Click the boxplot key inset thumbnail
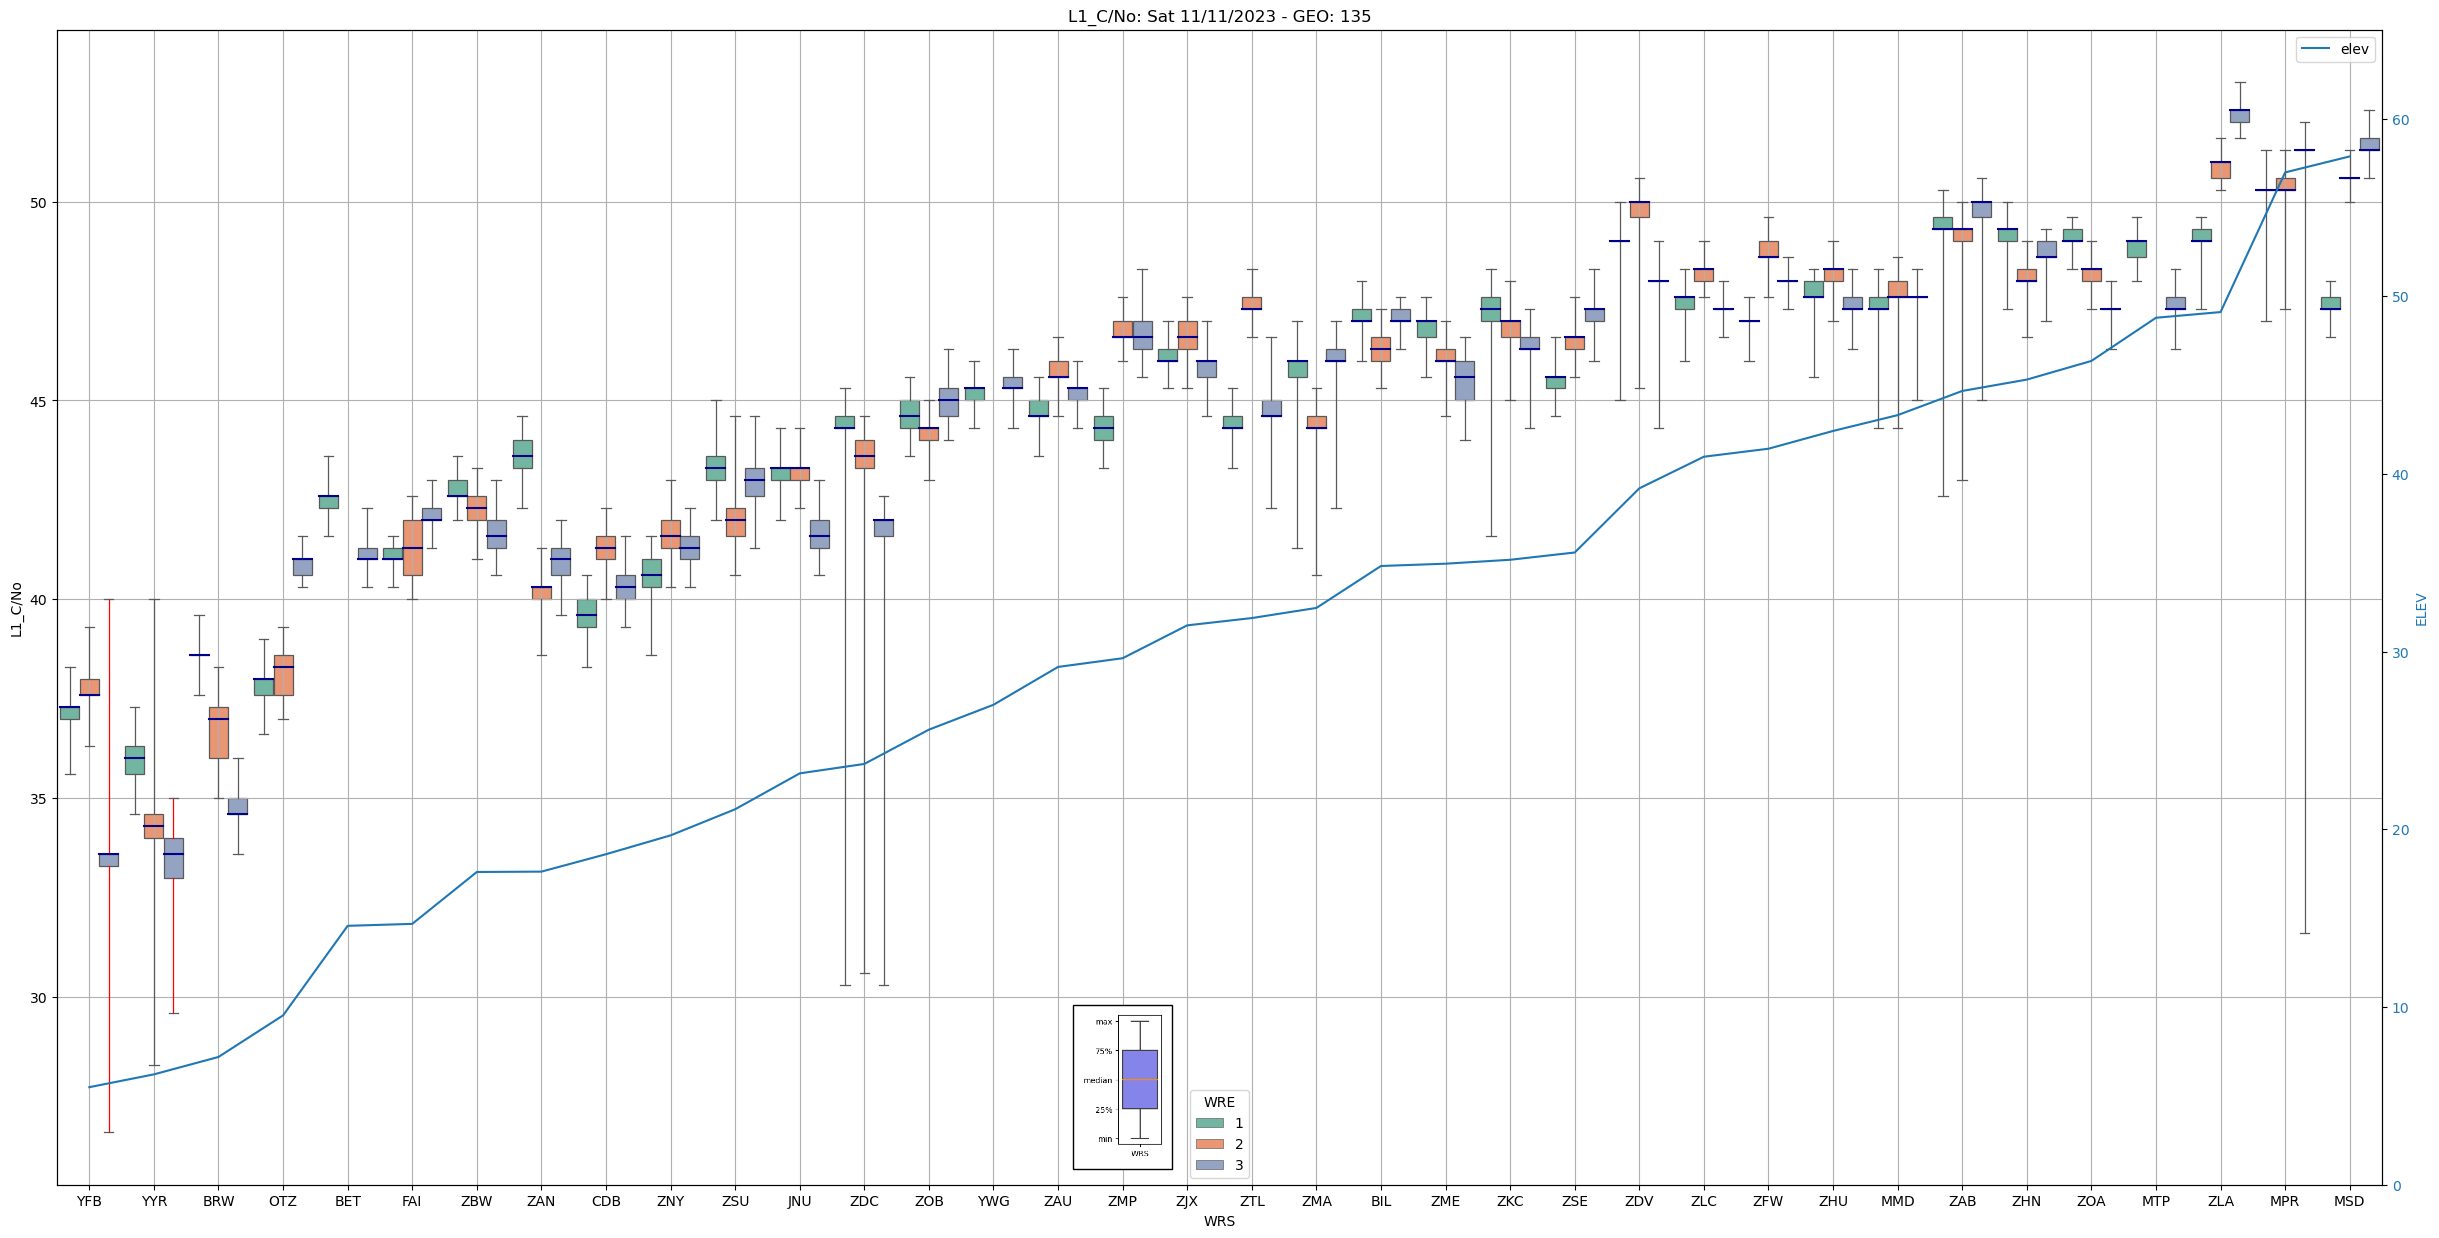 1122,1087
